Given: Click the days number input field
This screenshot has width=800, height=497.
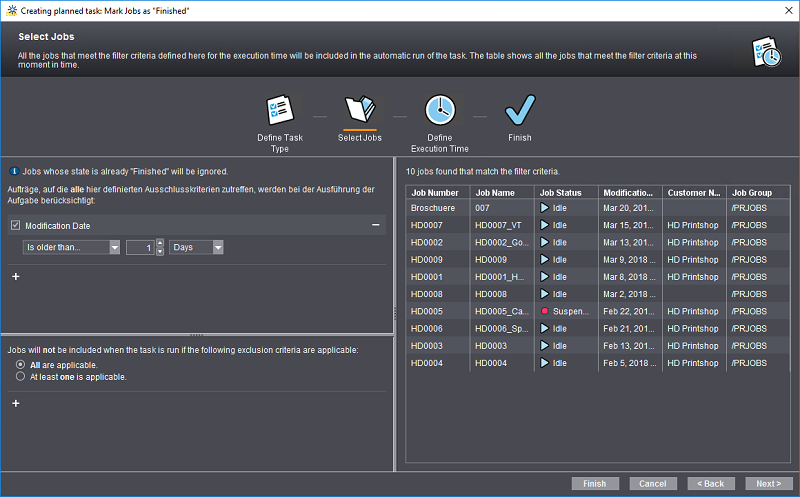Looking at the screenshot, I should click(x=142, y=247).
